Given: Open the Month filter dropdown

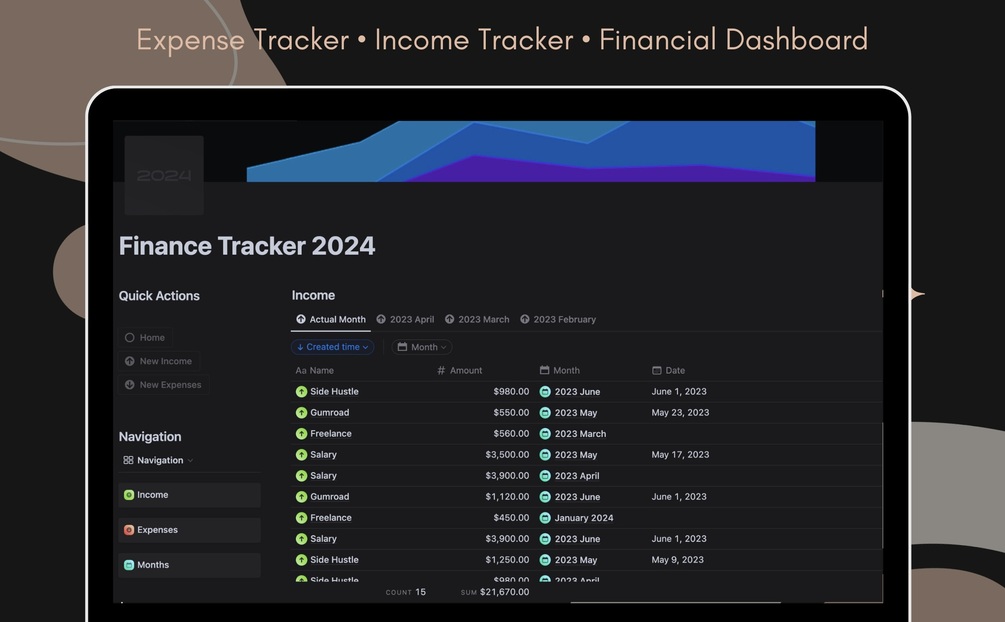Looking at the screenshot, I should coord(422,347).
